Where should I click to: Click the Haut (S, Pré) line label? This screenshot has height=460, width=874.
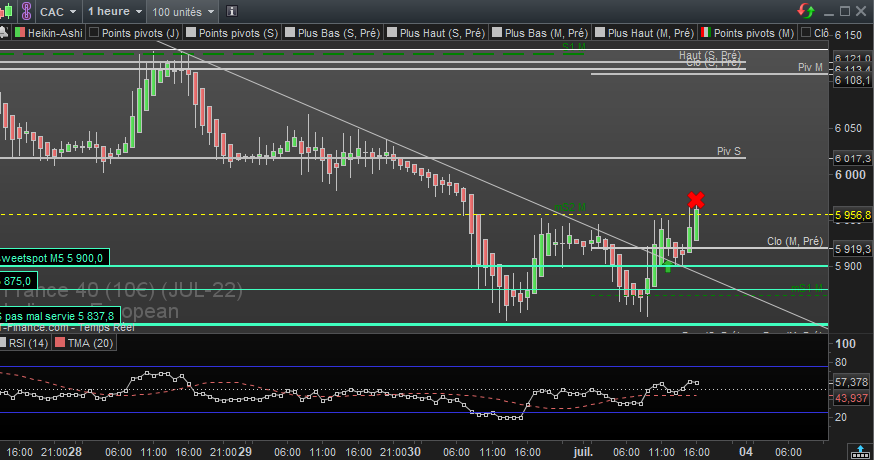click(x=710, y=55)
